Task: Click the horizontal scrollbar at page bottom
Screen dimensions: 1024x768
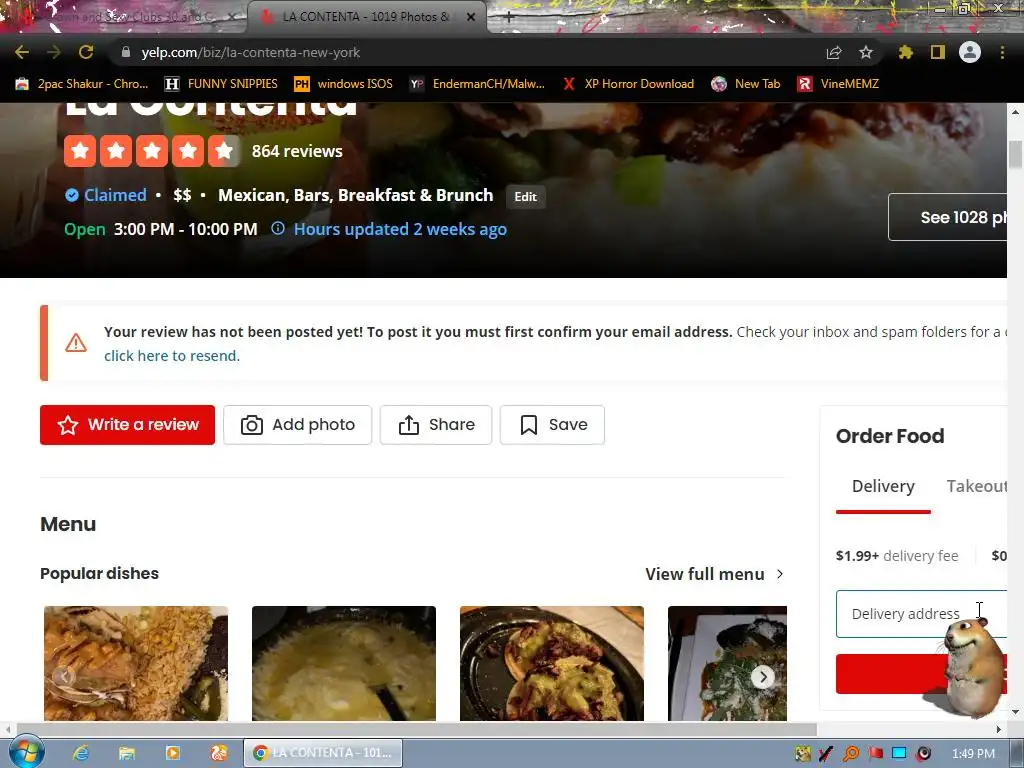Action: [417, 729]
